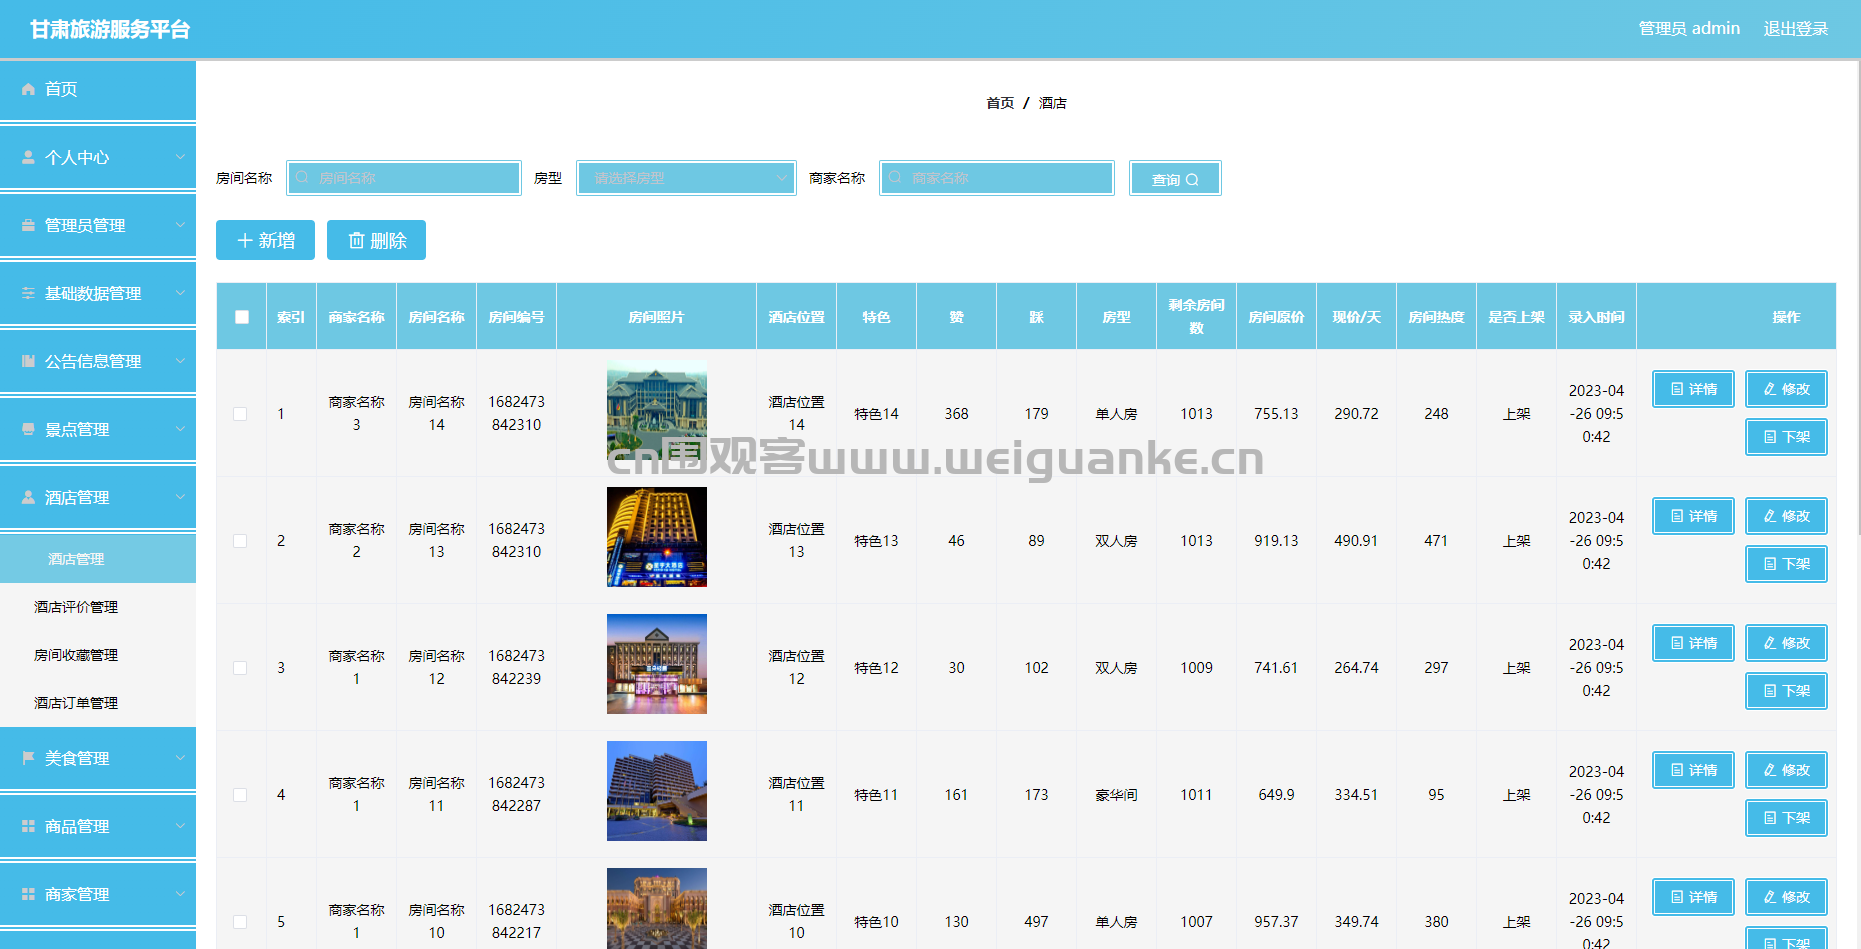
Task: Click the 公告信息管理 sidebar icon
Action: pyautogui.click(x=28, y=361)
